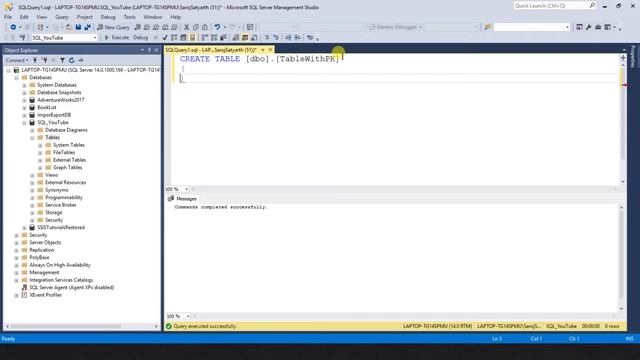Click the Quick Launch magnifier icon
The width and height of the screenshot is (640, 360).
point(592,5)
